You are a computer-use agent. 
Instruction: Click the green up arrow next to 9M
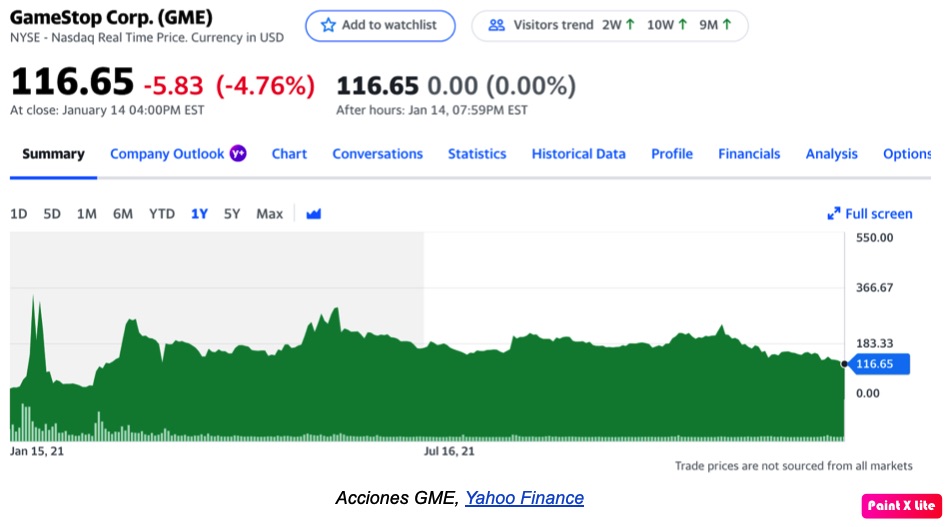tap(727, 25)
